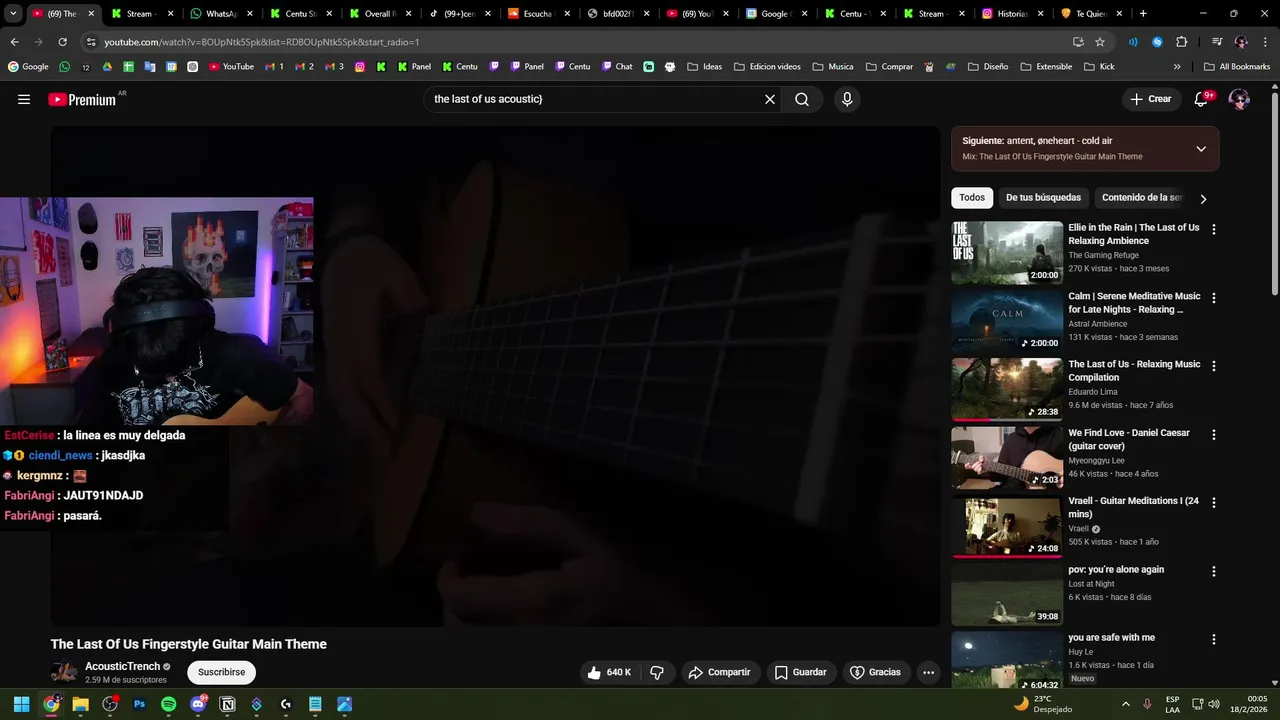Open the YouTube guide hamburger menu

click(24, 99)
